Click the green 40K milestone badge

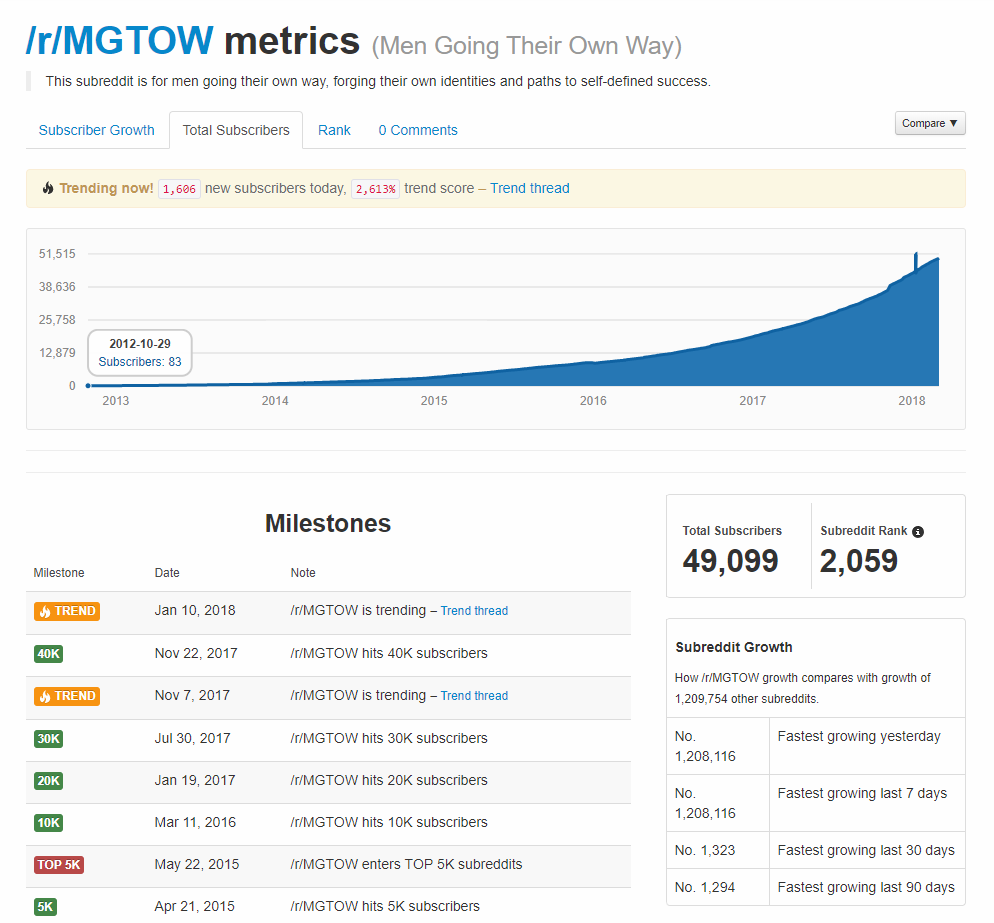(x=49, y=654)
